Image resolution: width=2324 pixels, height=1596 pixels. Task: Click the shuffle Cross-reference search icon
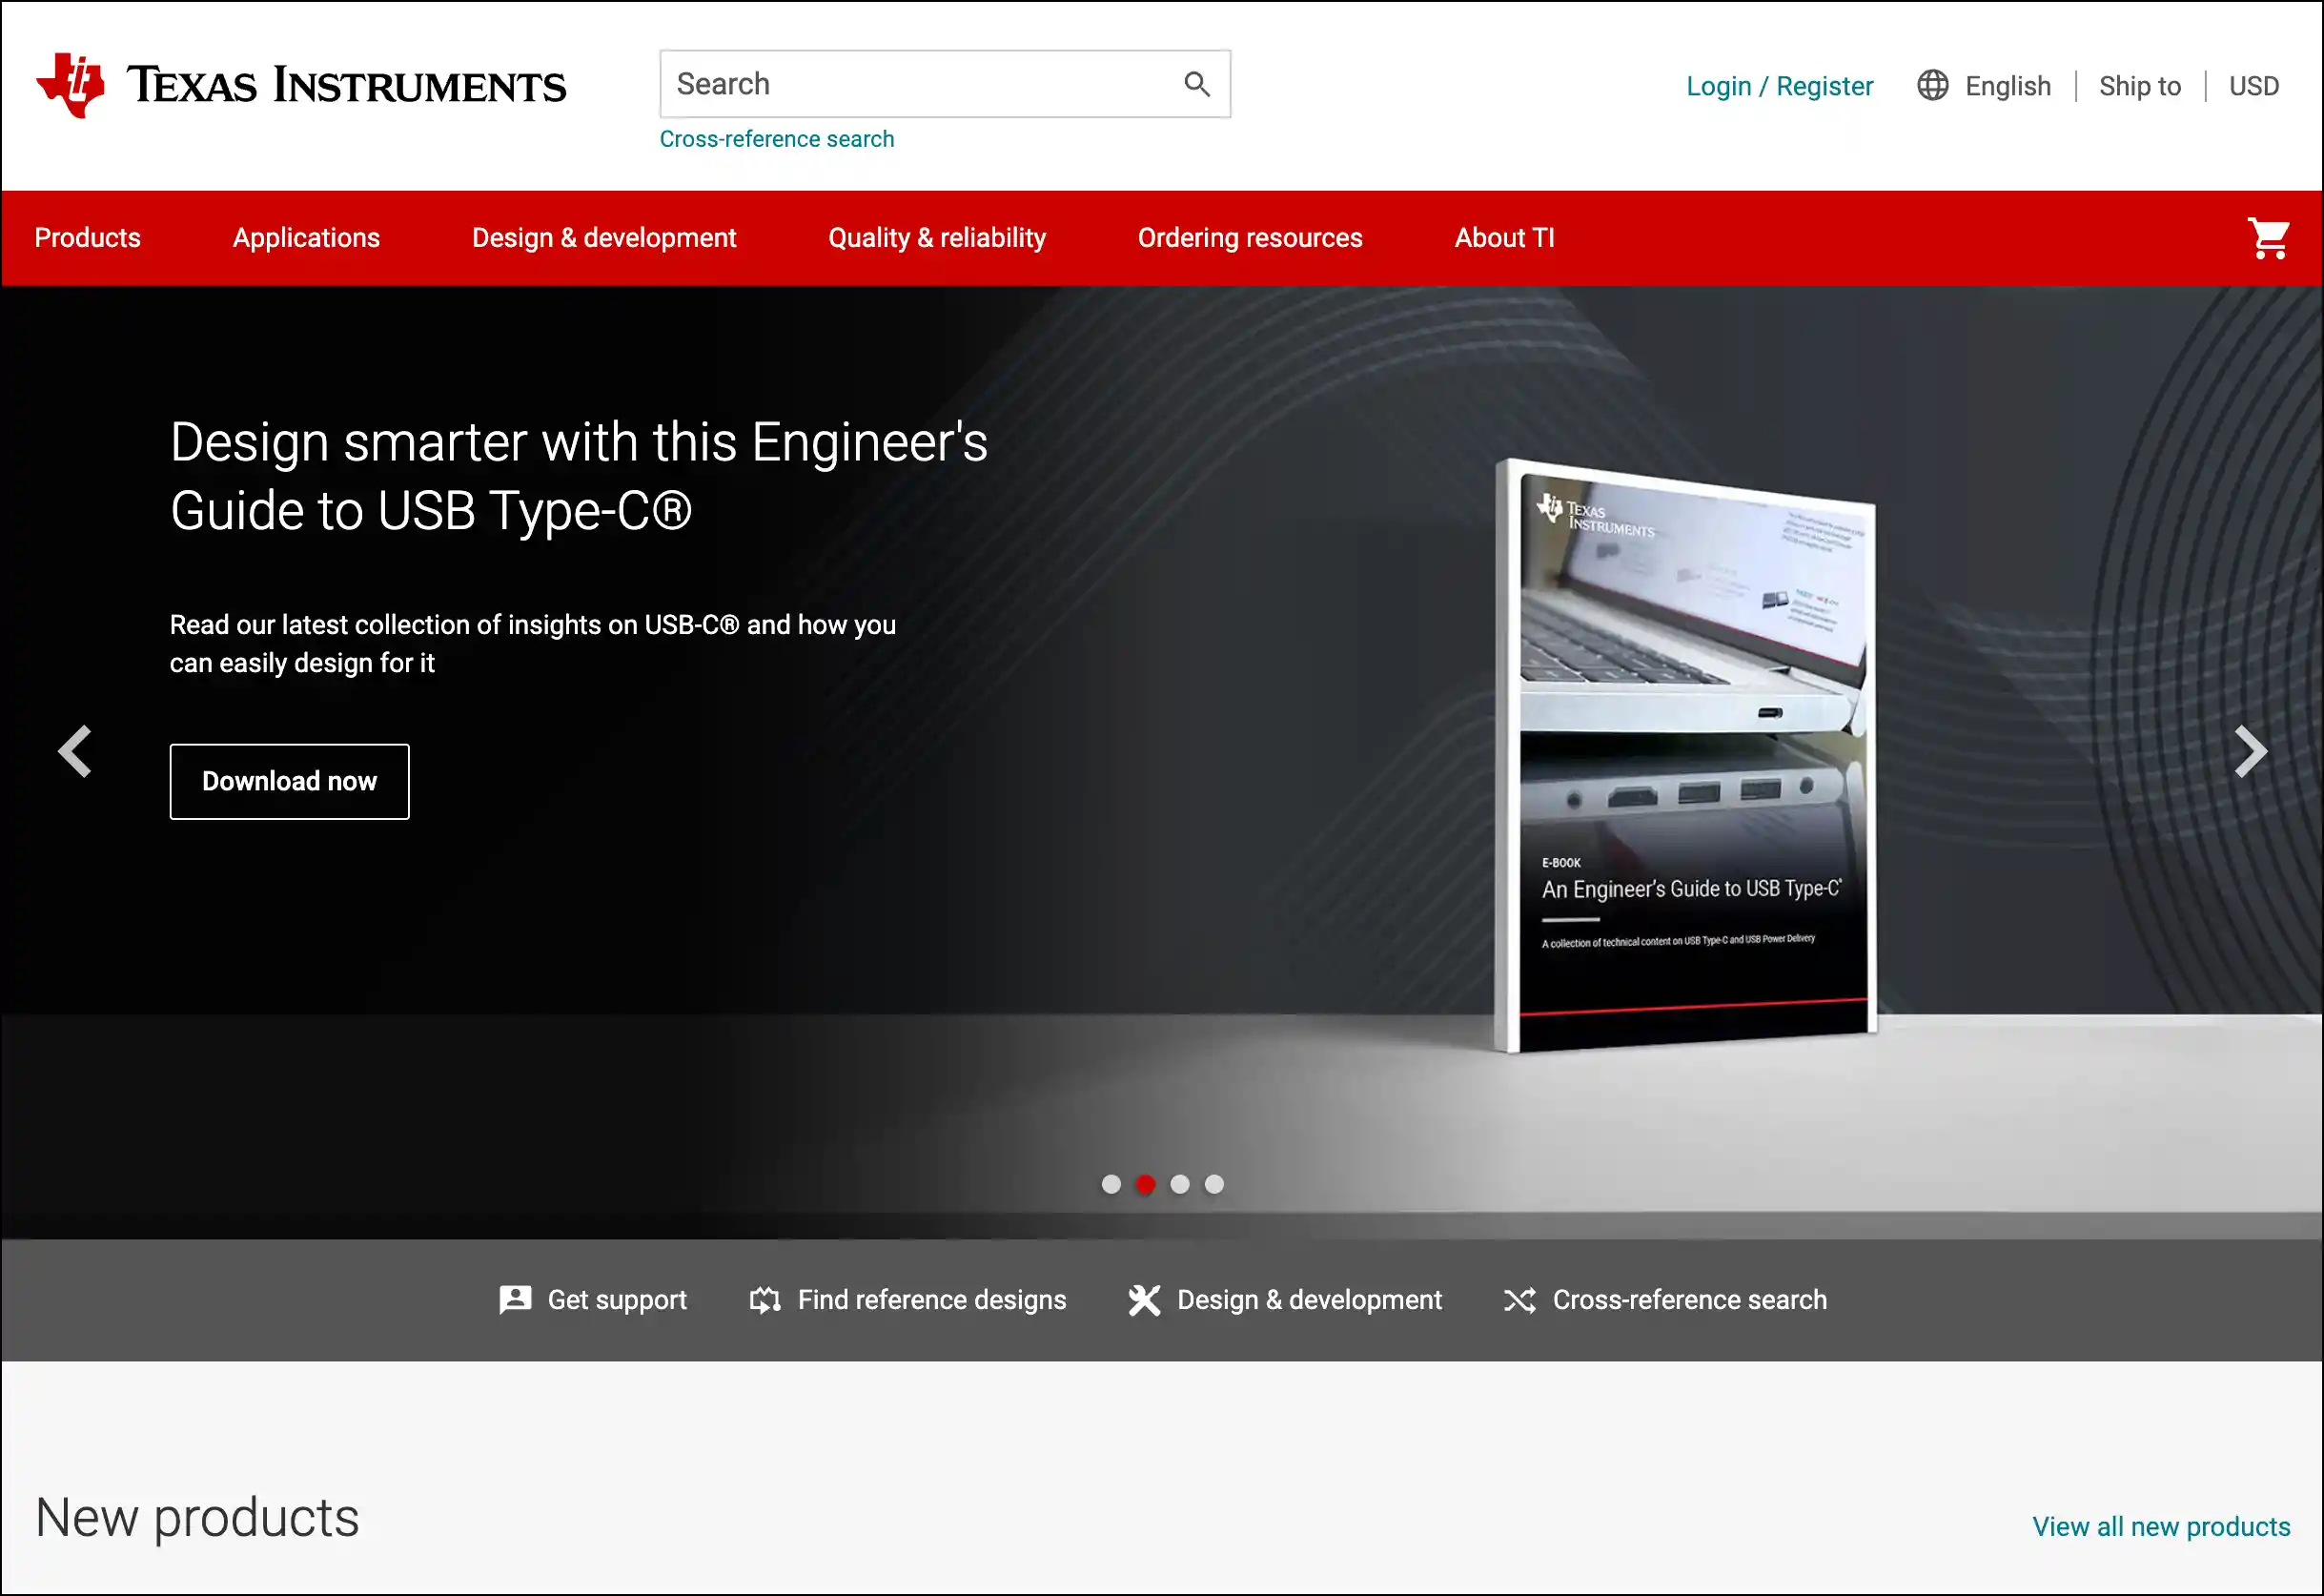pyautogui.click(x=1519, y=1300)
